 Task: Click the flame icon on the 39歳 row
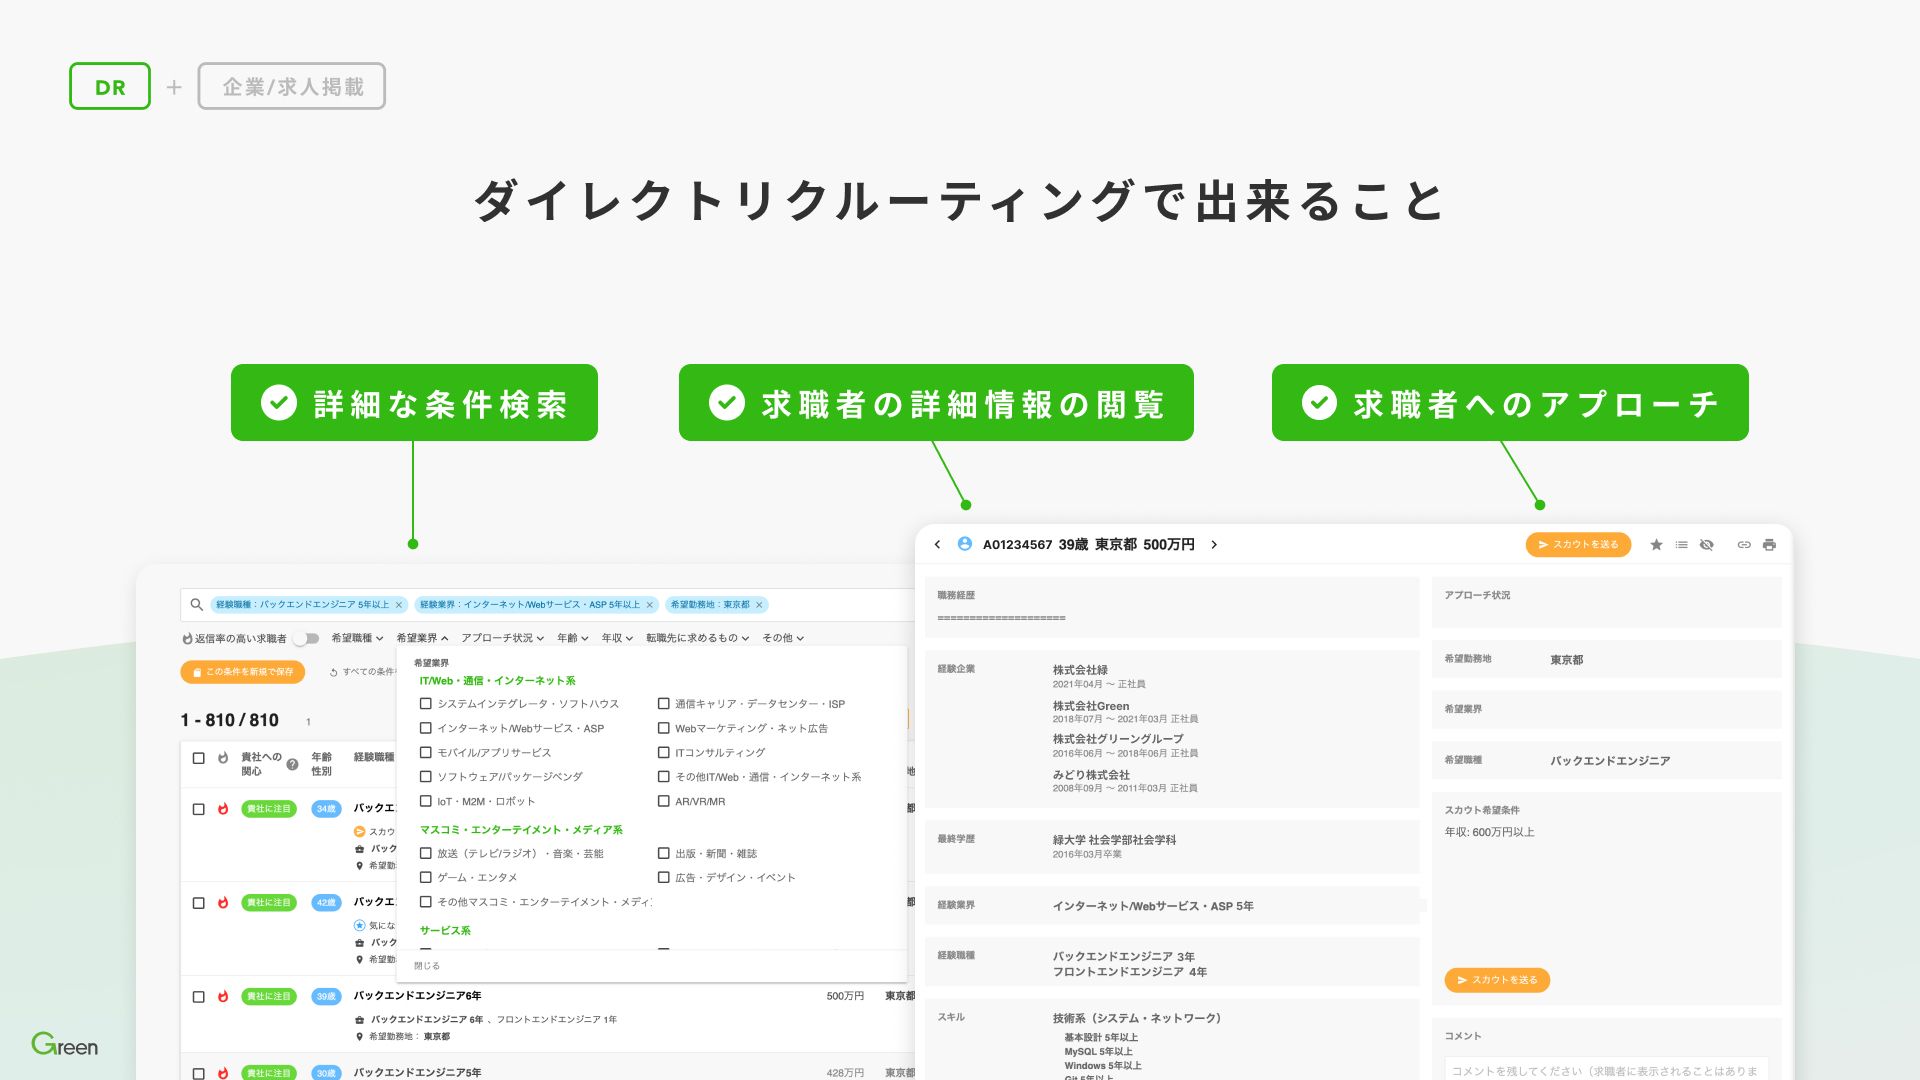pyautogui.click(x=223, y=997)
